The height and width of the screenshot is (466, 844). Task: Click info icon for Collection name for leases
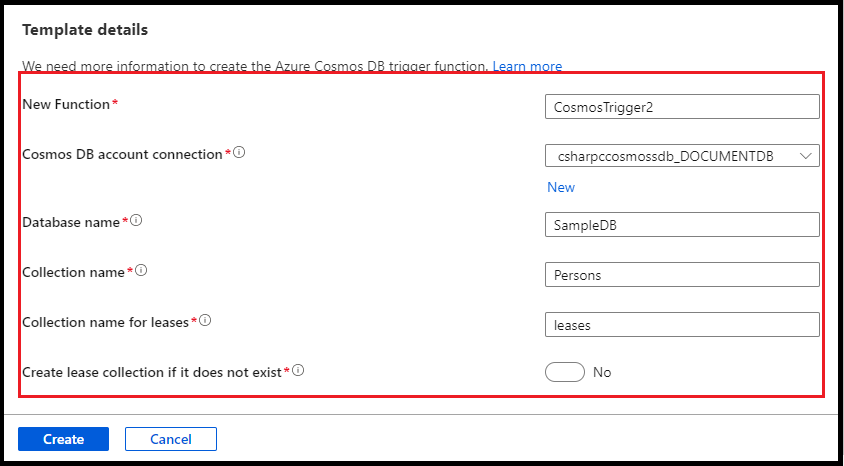tap(205, 321)
